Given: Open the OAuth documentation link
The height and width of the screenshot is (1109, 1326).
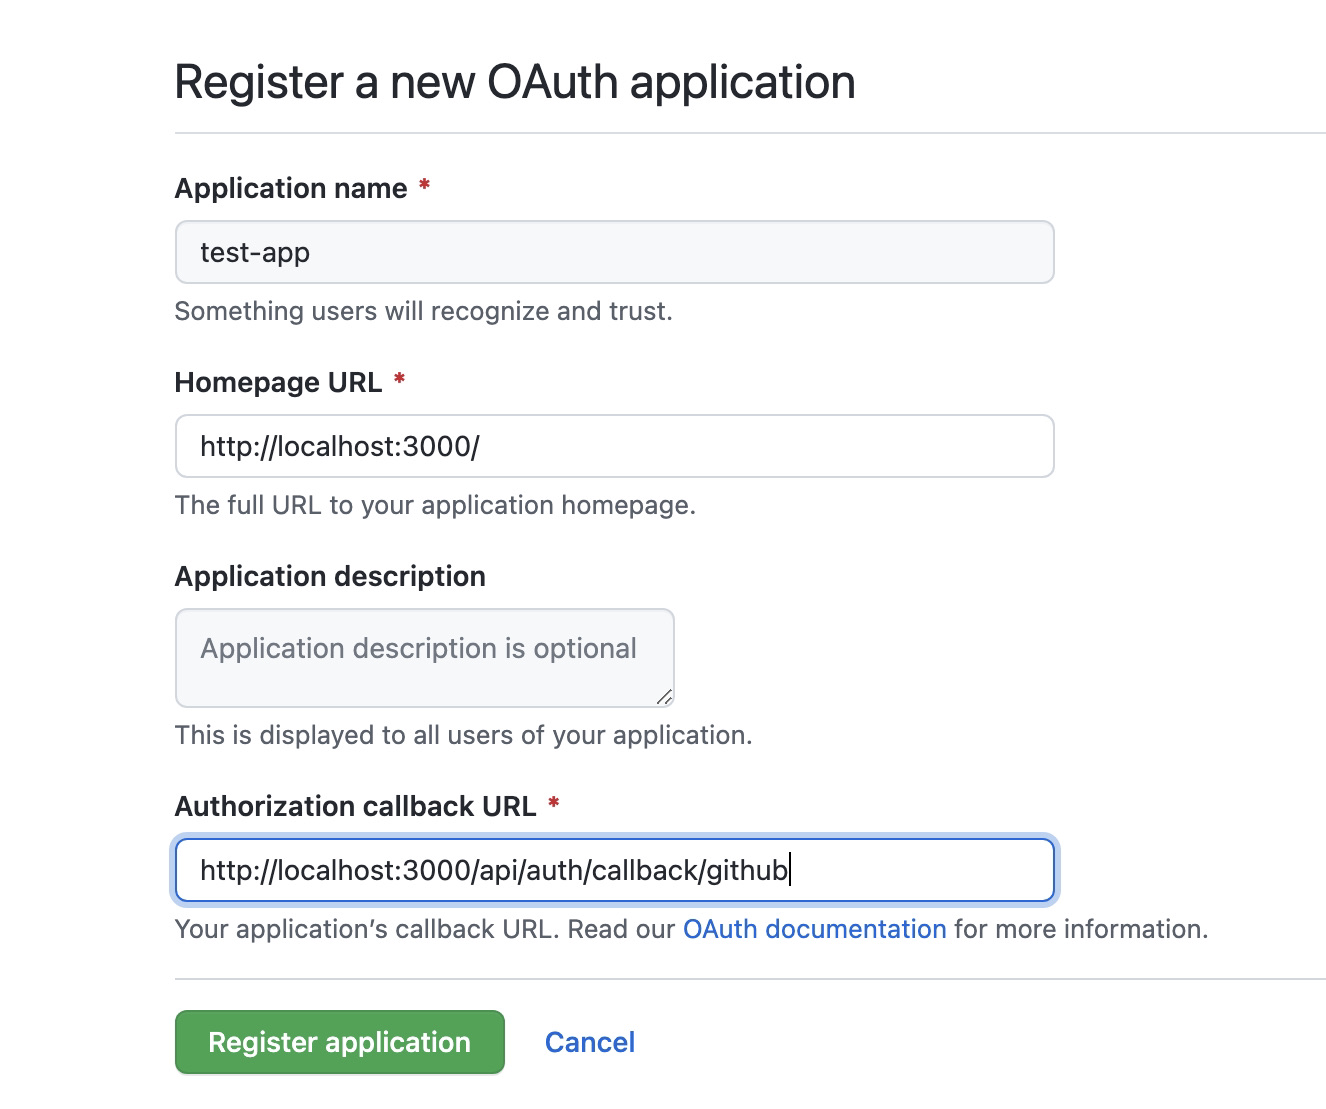Looking at the screenshot, I should [x=814, y=929].
